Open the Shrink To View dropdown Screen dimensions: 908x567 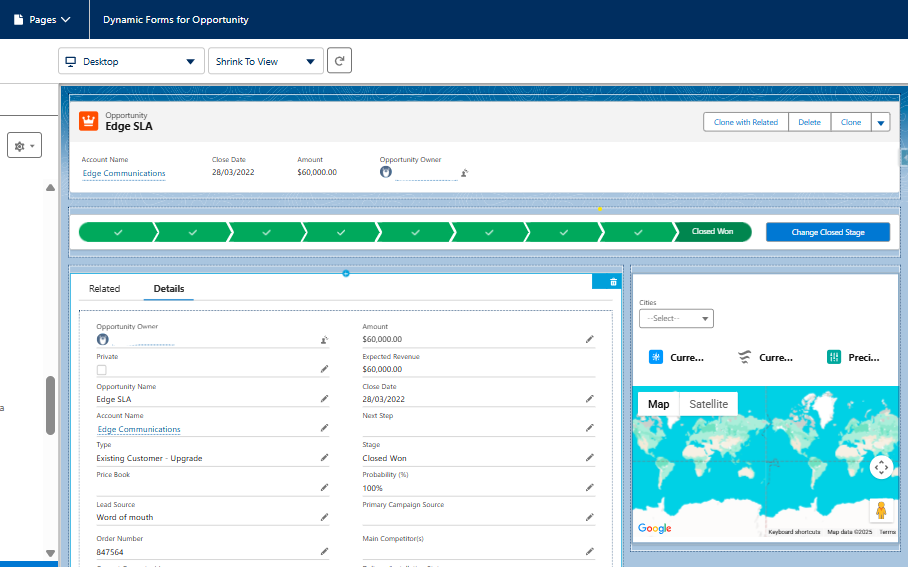pos(266,61)
